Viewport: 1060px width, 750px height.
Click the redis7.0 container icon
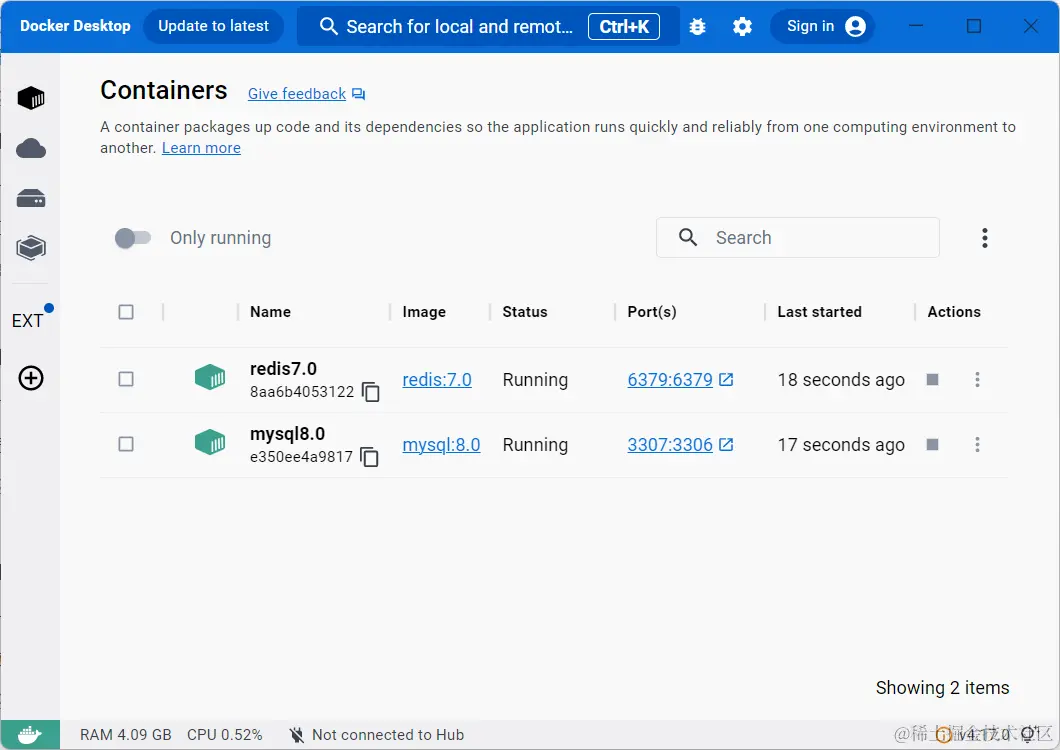(210, 377)
